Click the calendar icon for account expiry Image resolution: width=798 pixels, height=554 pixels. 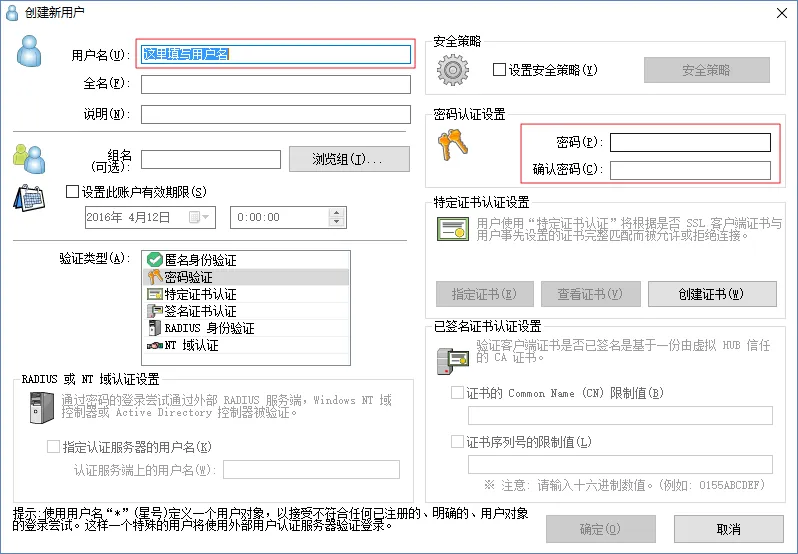coord(29,198)
